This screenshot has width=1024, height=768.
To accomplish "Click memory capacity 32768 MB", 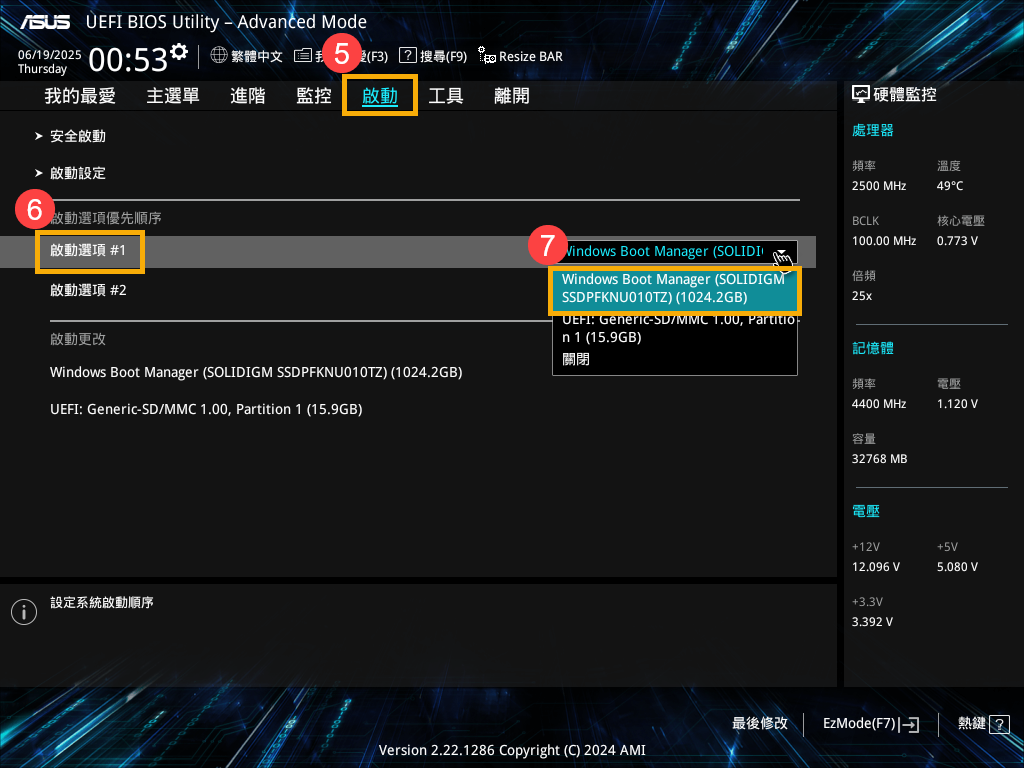I will click(x=879, y=459).
